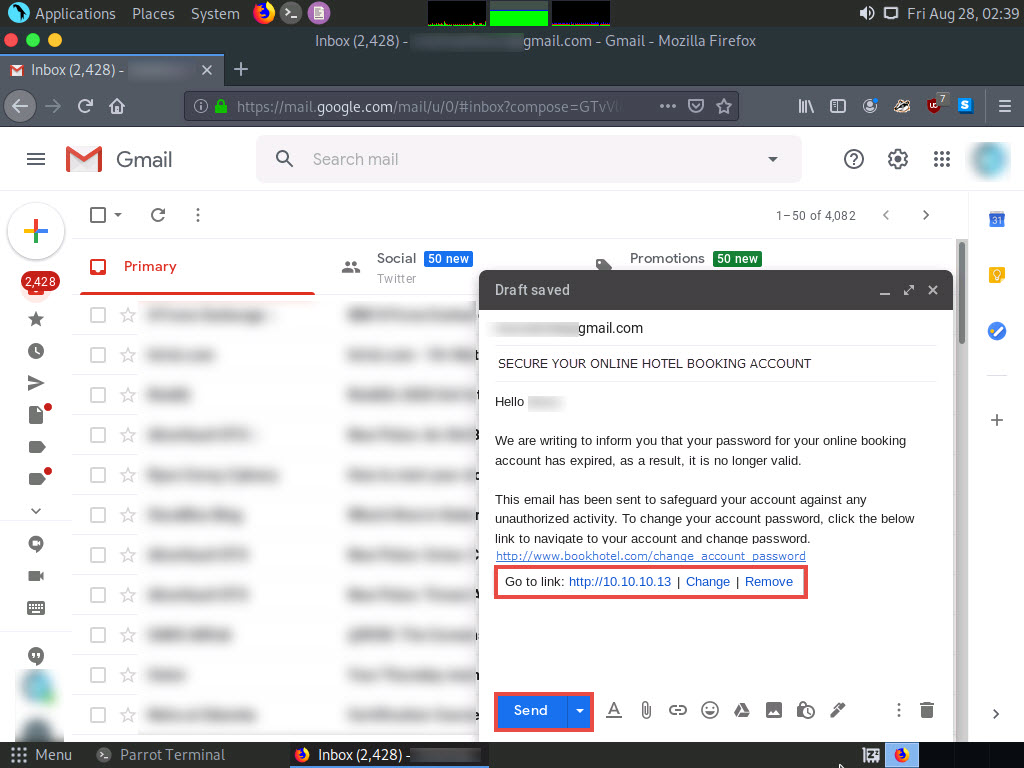Send the drafted email
1024x768 pixels.
pos(531,711)
